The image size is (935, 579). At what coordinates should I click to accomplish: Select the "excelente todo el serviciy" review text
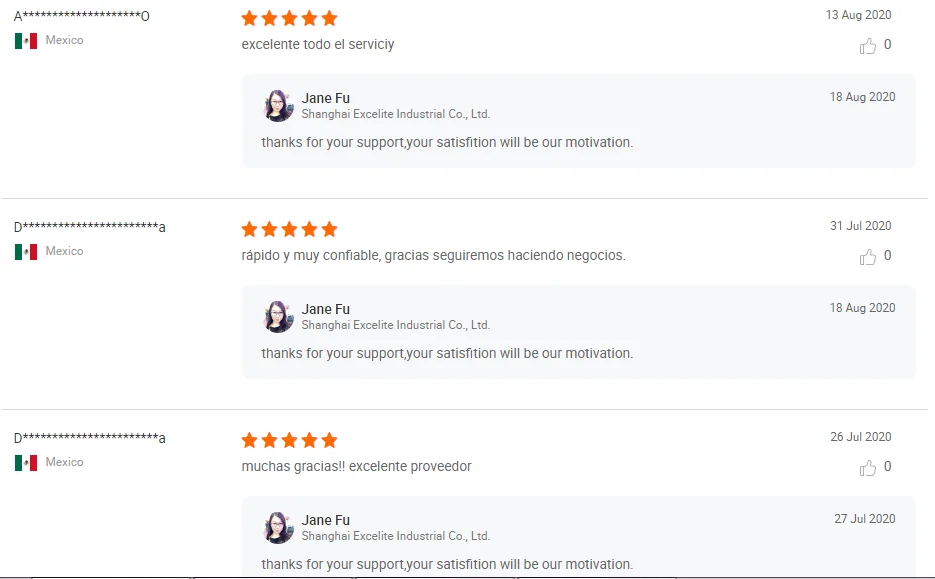click(318, 44)
